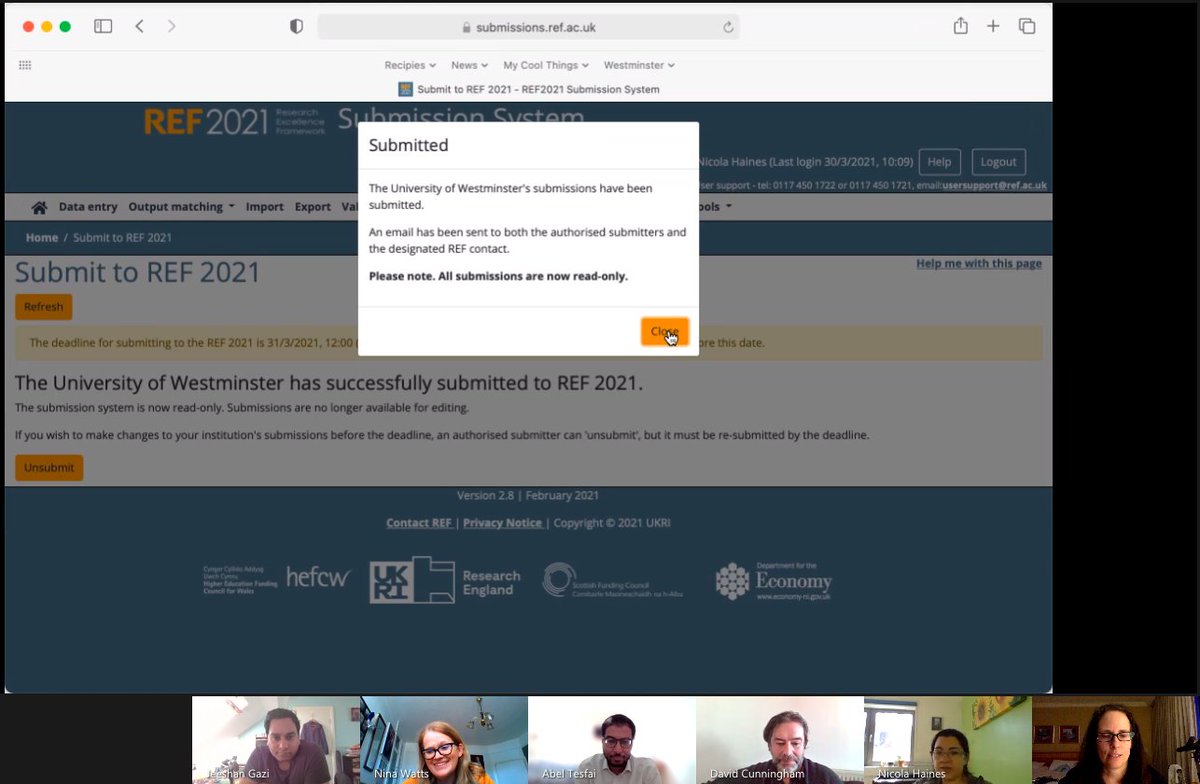Open the Output matching dropdown menu
The height and width of the screenshot is (784, 1200).
181,207
